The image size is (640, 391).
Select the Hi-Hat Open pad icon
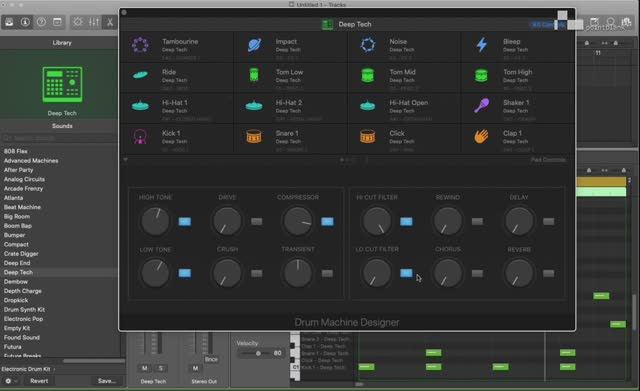click(368, 106)
